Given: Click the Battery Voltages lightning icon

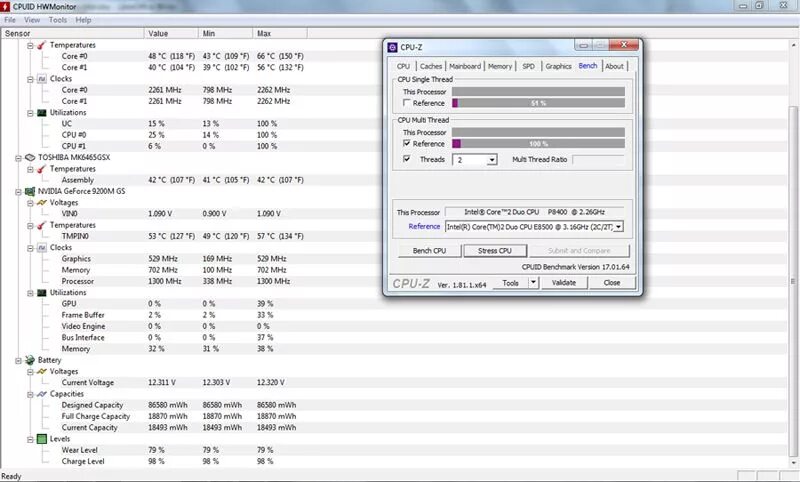Looking at the screenshot, I should 42,371.
